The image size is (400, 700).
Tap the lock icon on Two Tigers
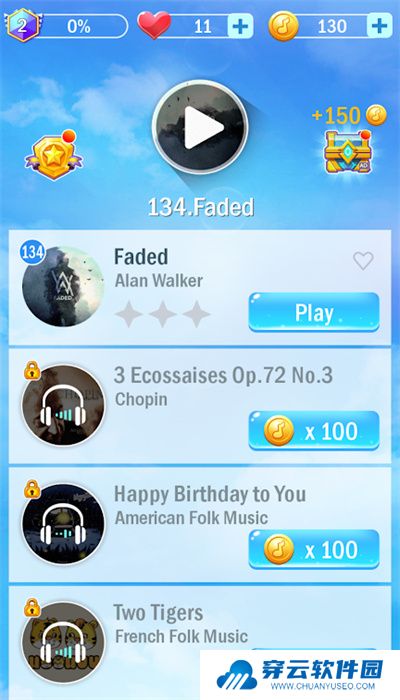point(32,608)
